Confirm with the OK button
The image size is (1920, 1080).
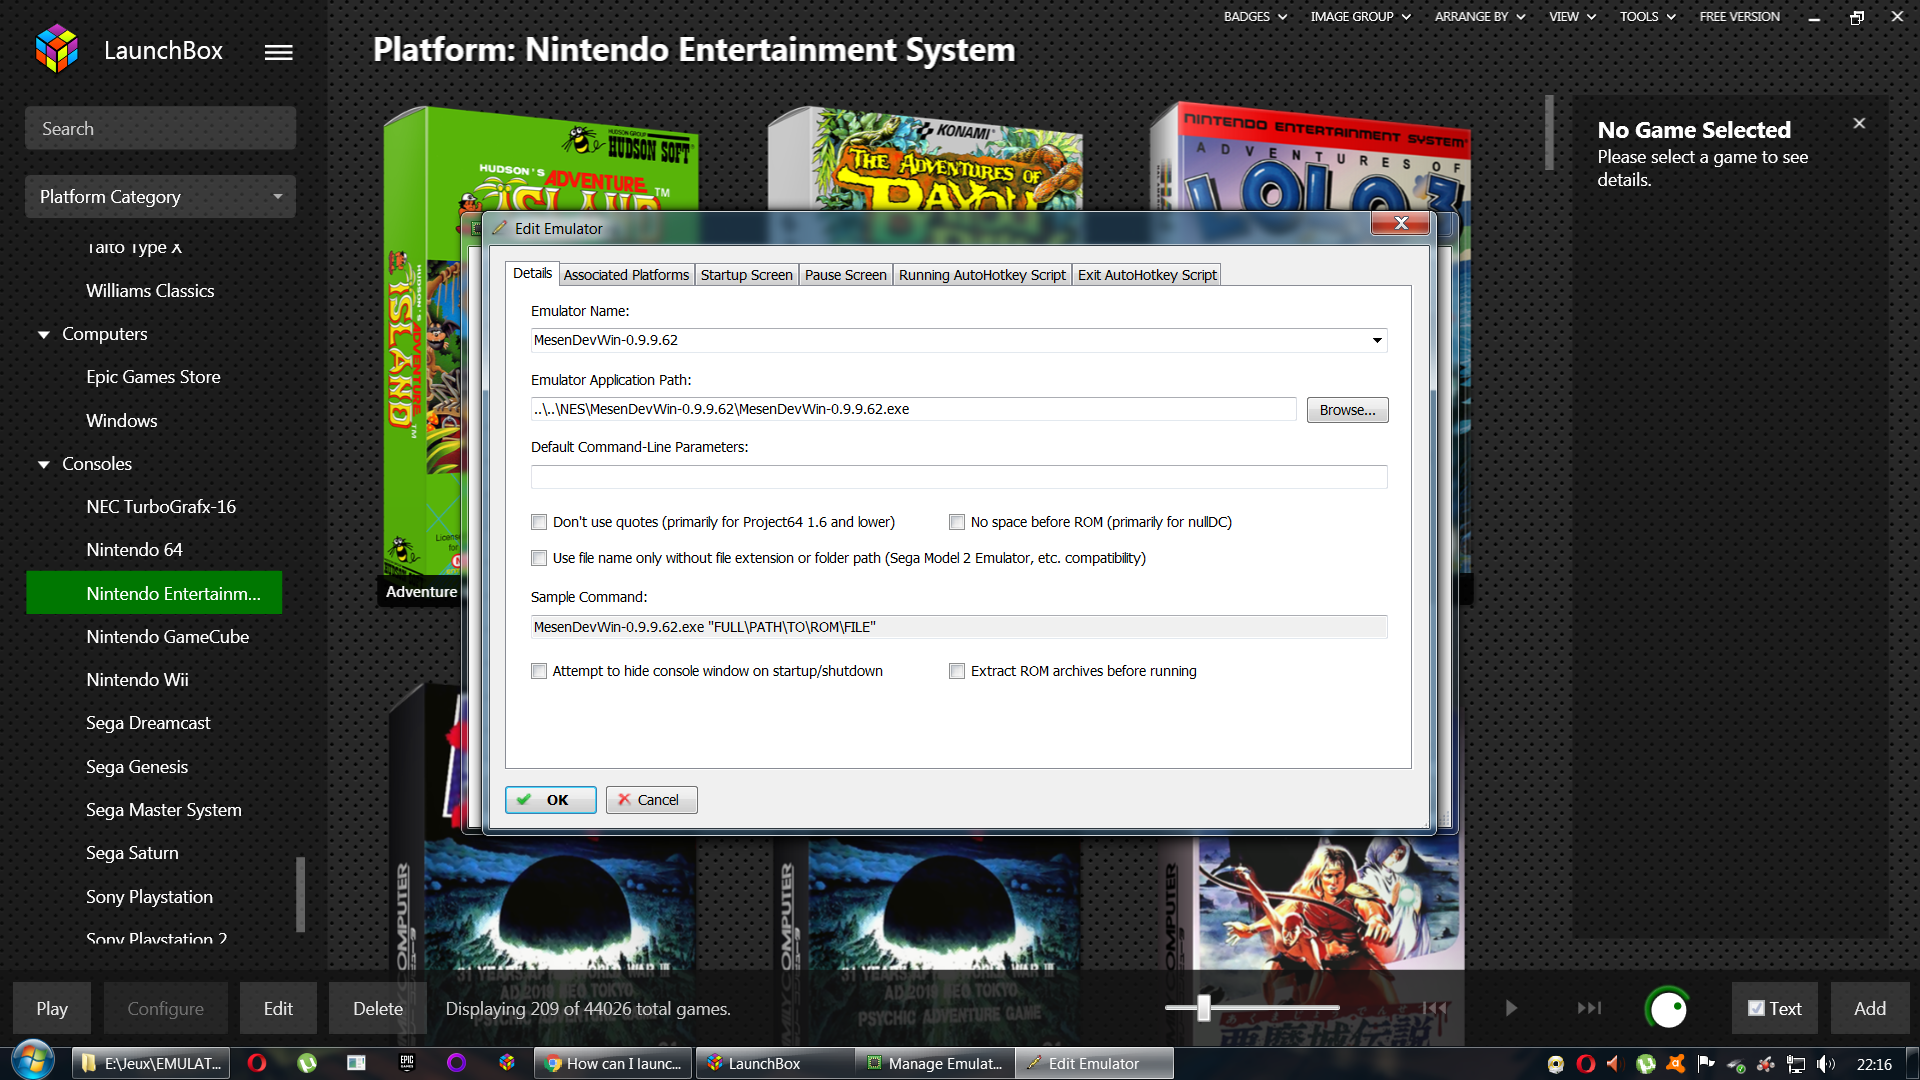coord(550,800)
